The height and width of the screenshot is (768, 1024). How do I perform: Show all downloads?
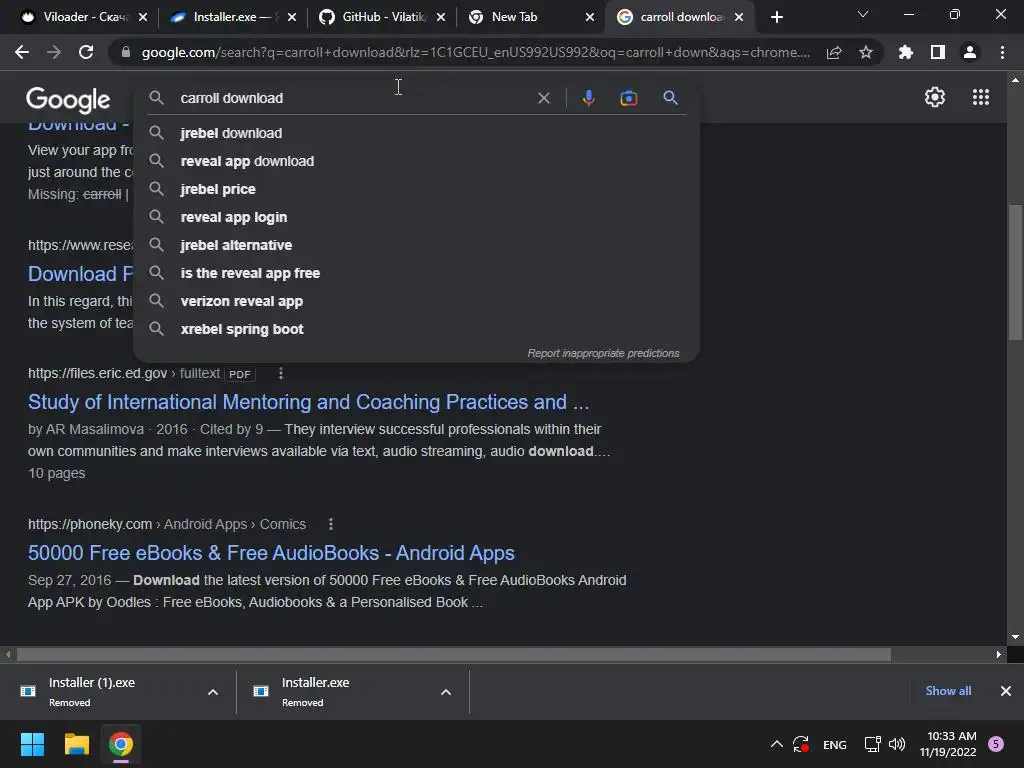[x=948, y=691]
